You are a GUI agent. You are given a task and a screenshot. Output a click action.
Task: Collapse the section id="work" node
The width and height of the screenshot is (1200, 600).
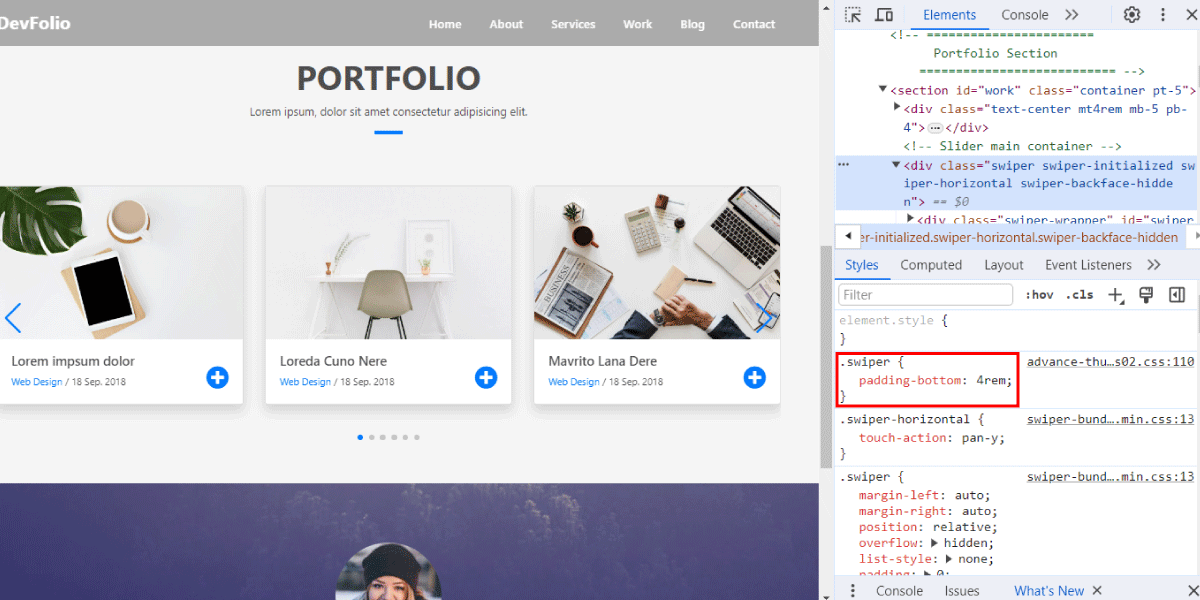[882, 90]
